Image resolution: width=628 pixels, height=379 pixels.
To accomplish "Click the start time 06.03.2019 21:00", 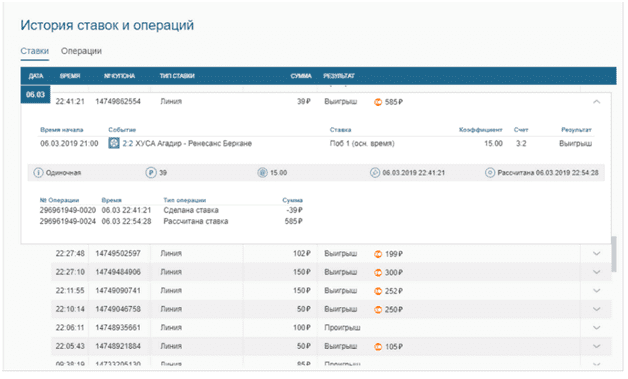I will pyautogui.click(x=69, y=143).
